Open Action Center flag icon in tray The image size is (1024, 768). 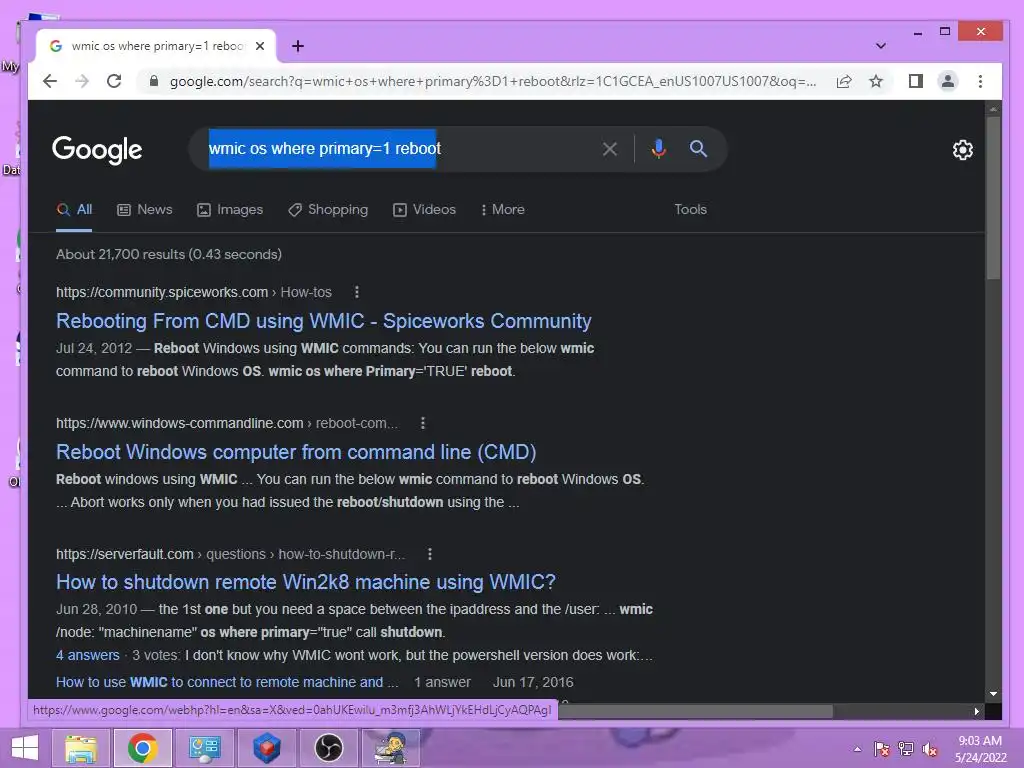point(881,749)
